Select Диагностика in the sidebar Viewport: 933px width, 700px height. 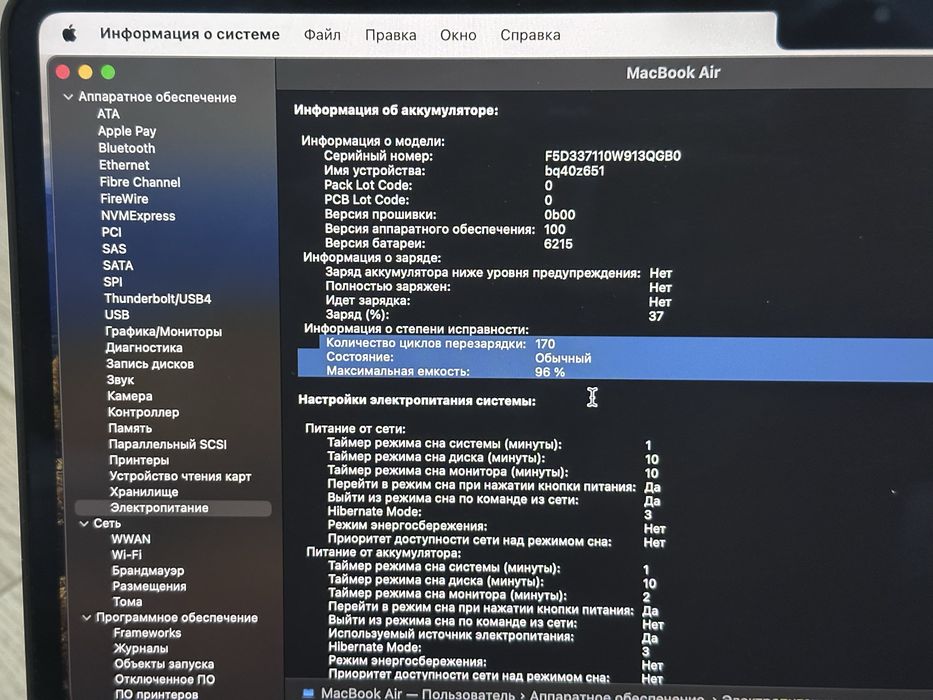coord(144,348)
